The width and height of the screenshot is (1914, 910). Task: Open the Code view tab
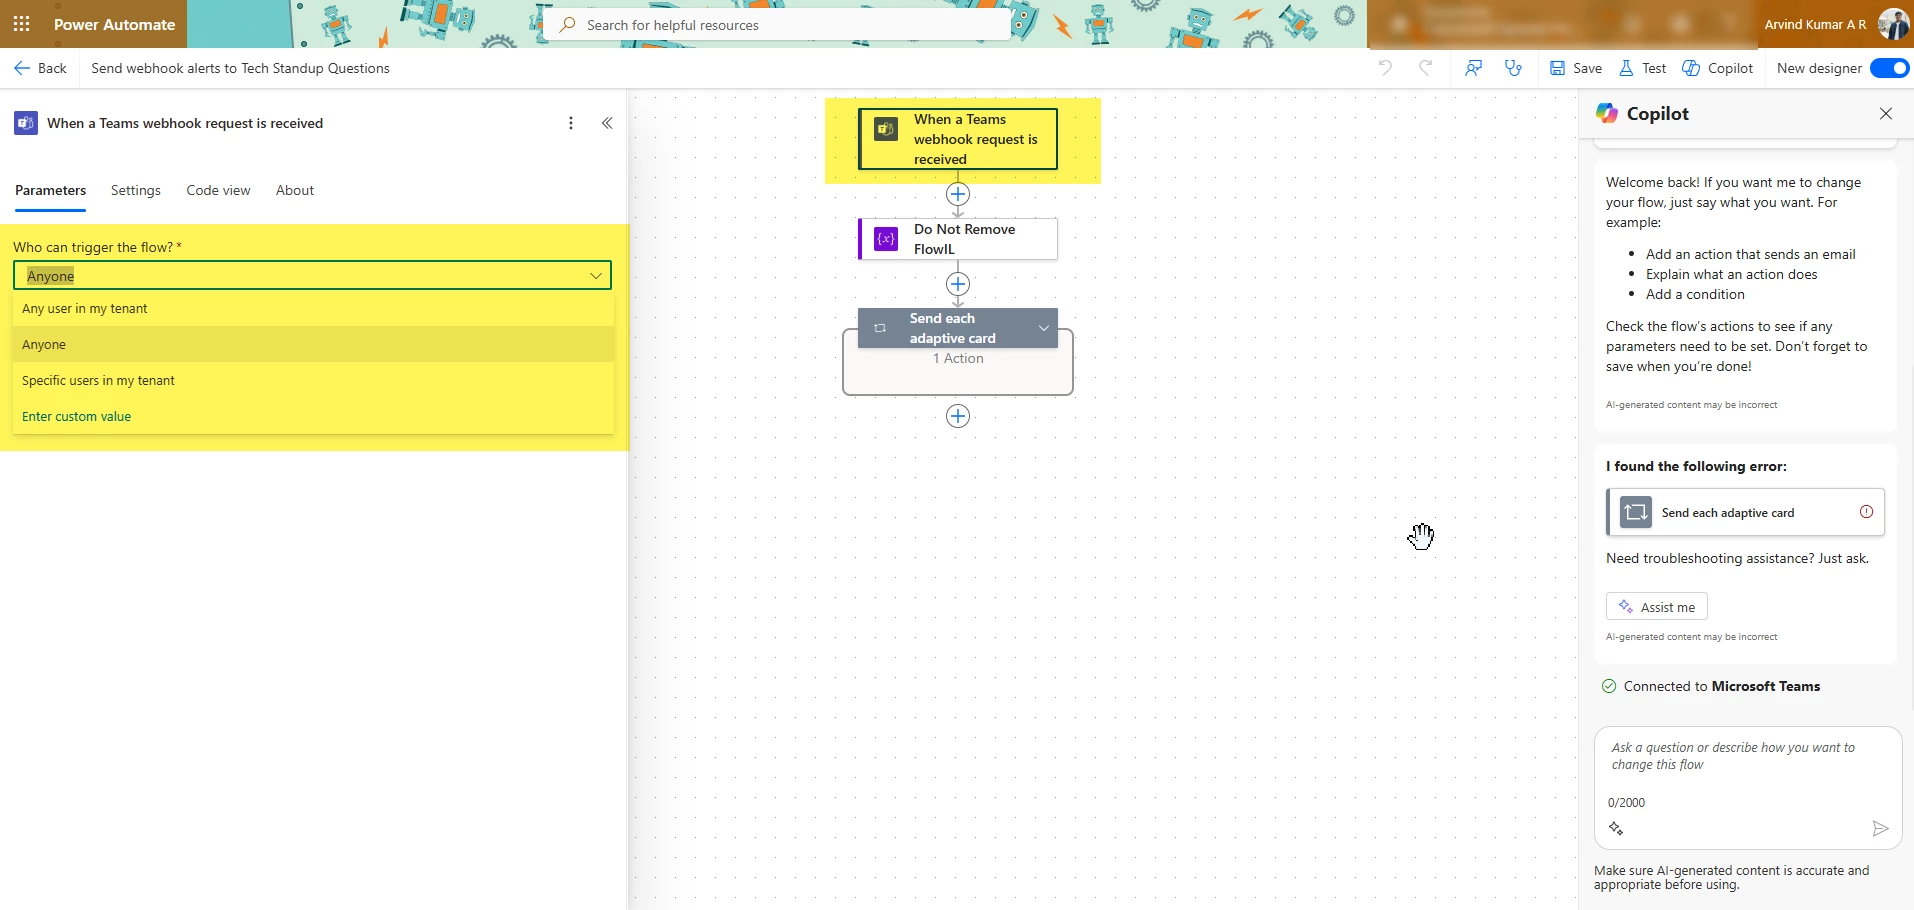pyautogui.click(x=218, y=191)
